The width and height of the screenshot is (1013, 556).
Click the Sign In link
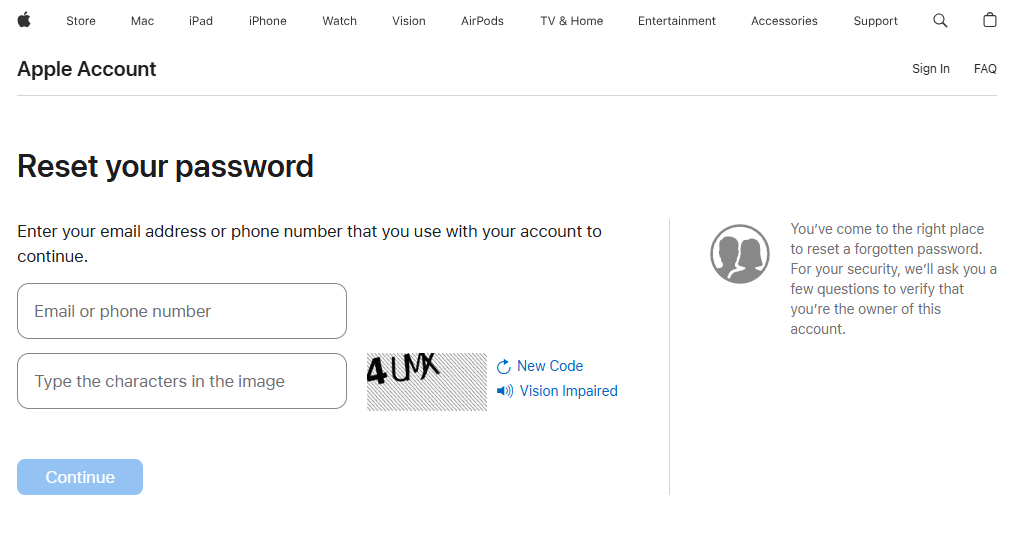click(930, 68)
